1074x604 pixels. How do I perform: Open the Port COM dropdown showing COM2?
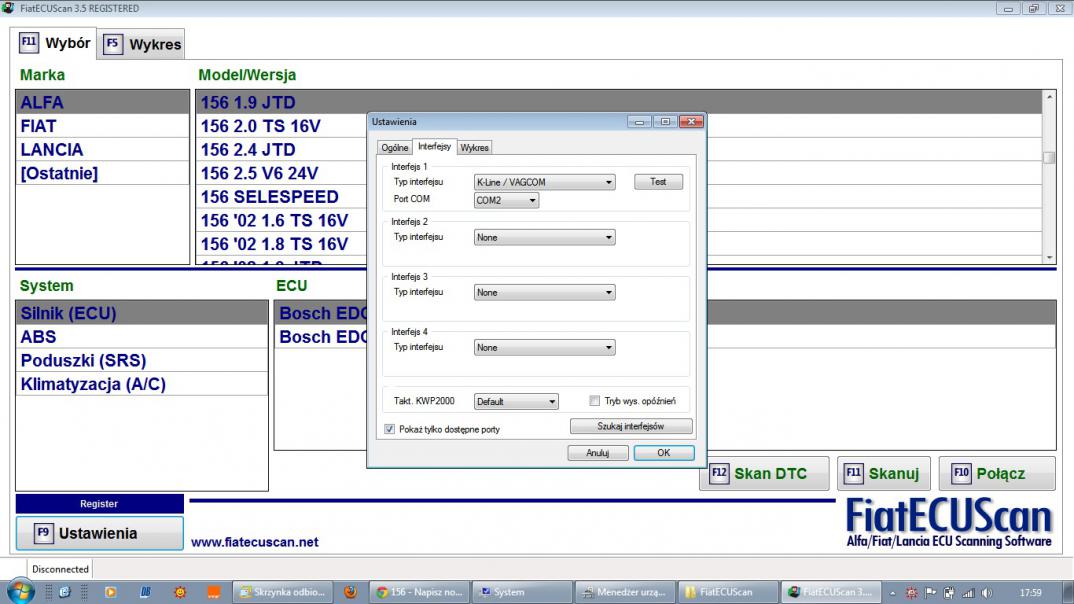point(506,200)
